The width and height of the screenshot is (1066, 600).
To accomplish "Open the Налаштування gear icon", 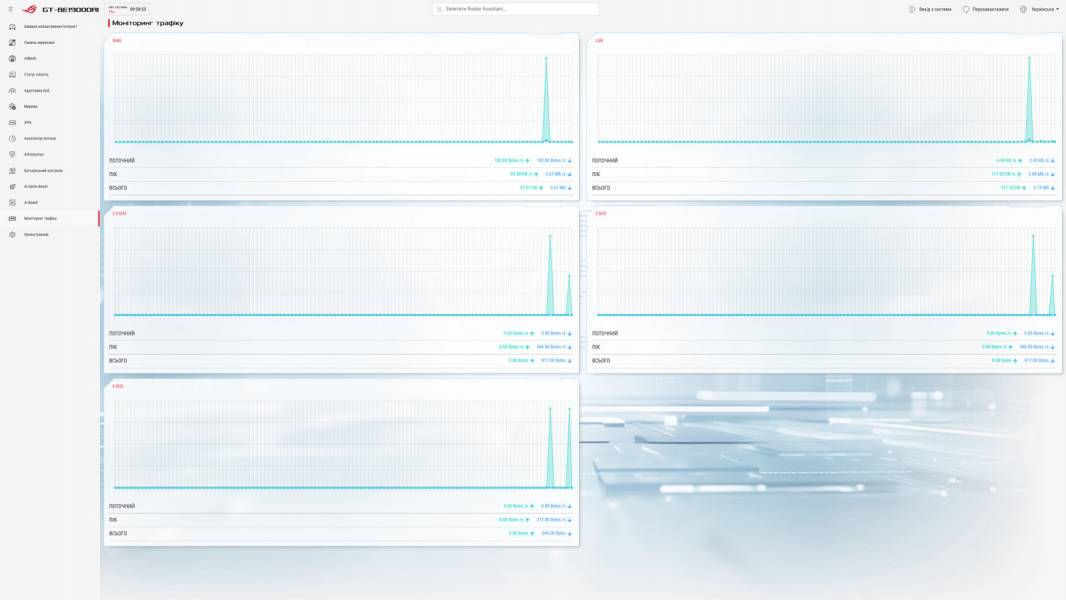I will pos(12,234).
